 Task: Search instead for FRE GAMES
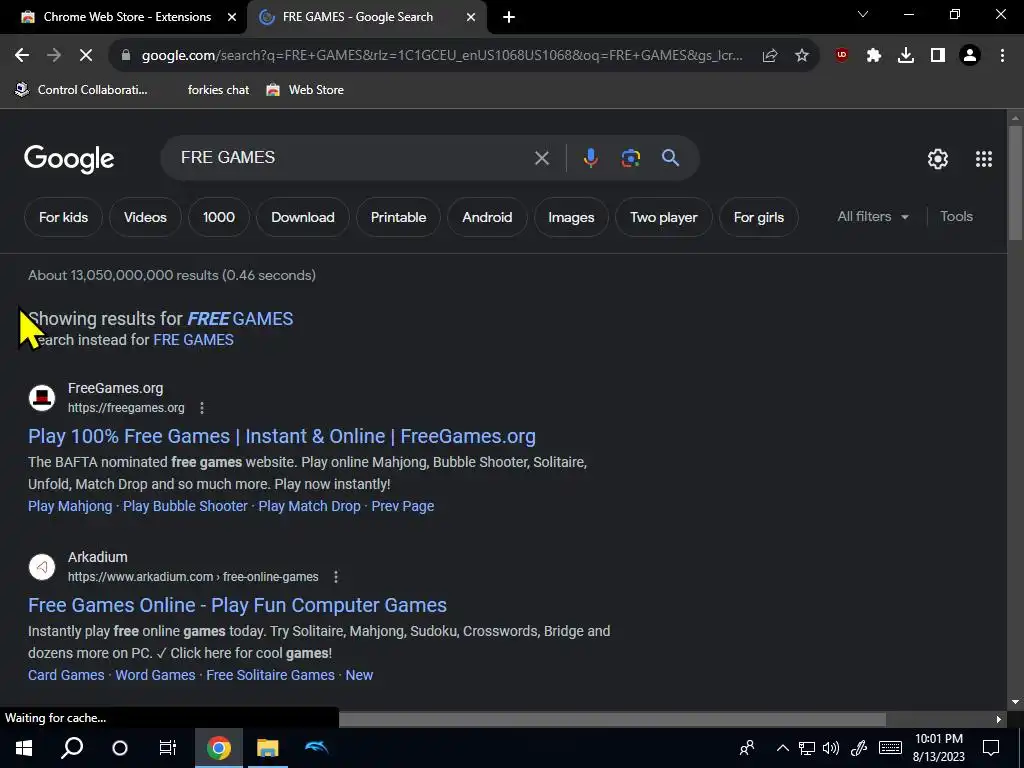point(193,340)
